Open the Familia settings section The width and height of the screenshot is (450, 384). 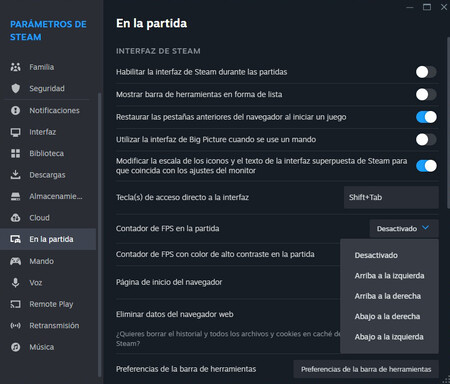pos(42,67)
